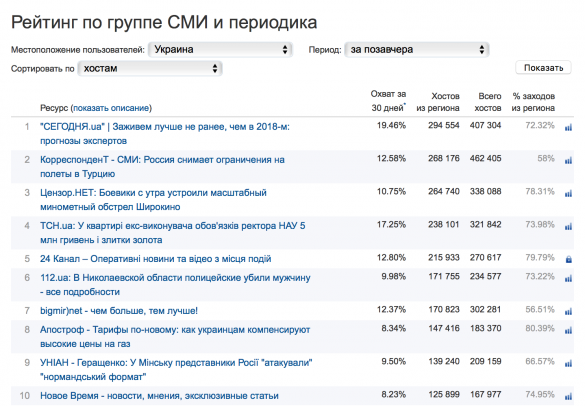Open the Новое Время resource link
Screen dimensions: 585x406
[159, 396]
